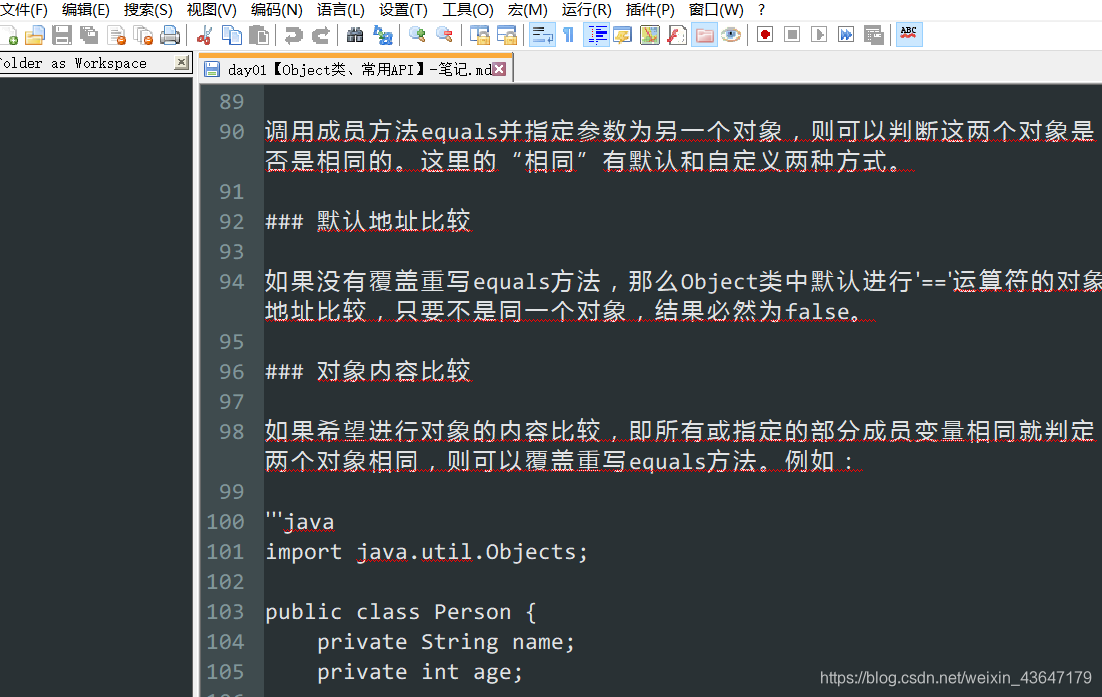Toggle file monitoring eye icon

tap(731, 34)
